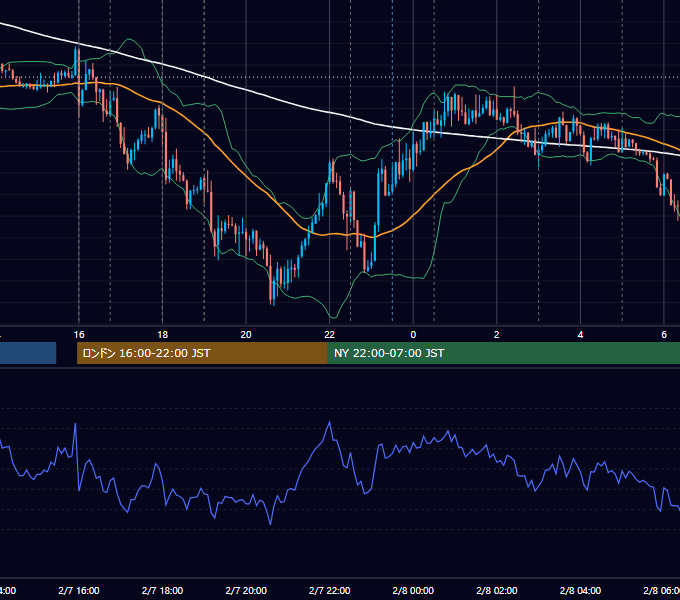Click the blue session bar left of London
680x600 pixels.
pyautogui.click(x=28, y=353)
